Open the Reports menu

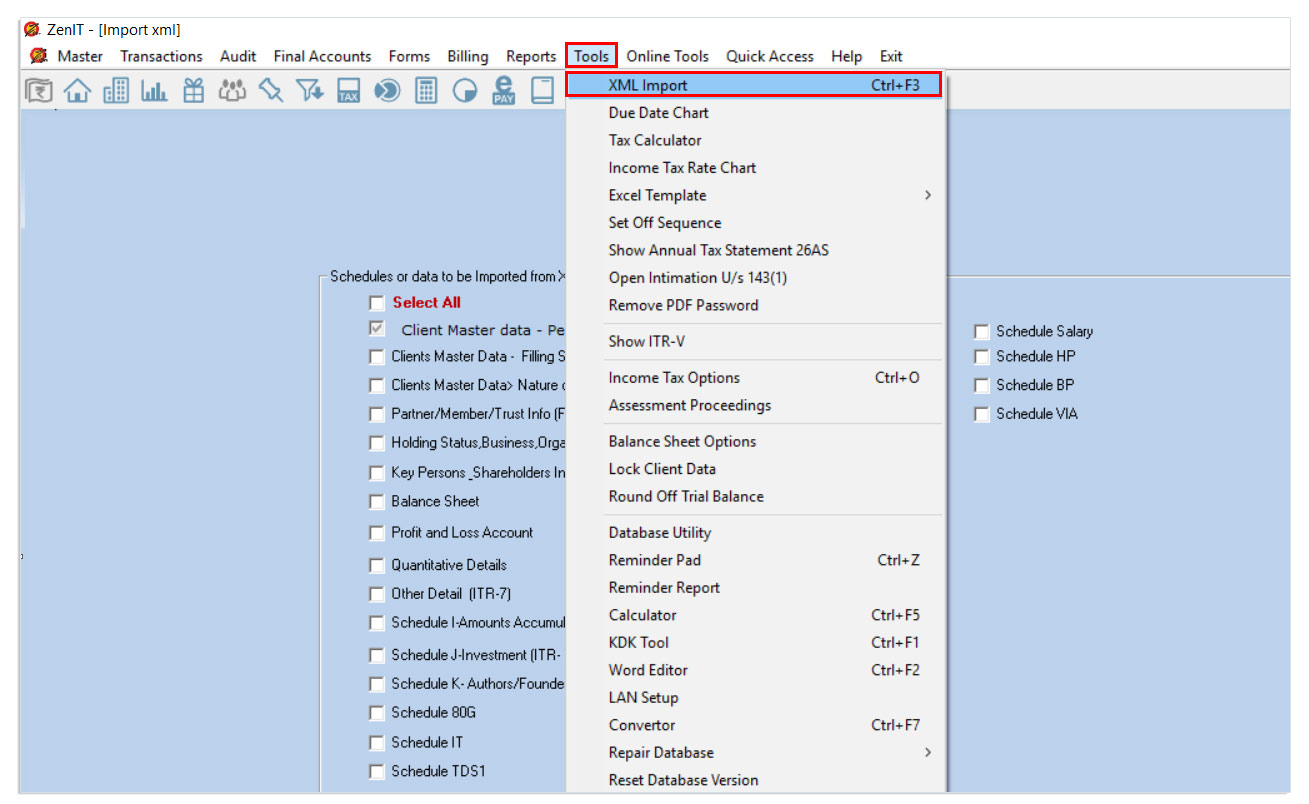point(531,56)
